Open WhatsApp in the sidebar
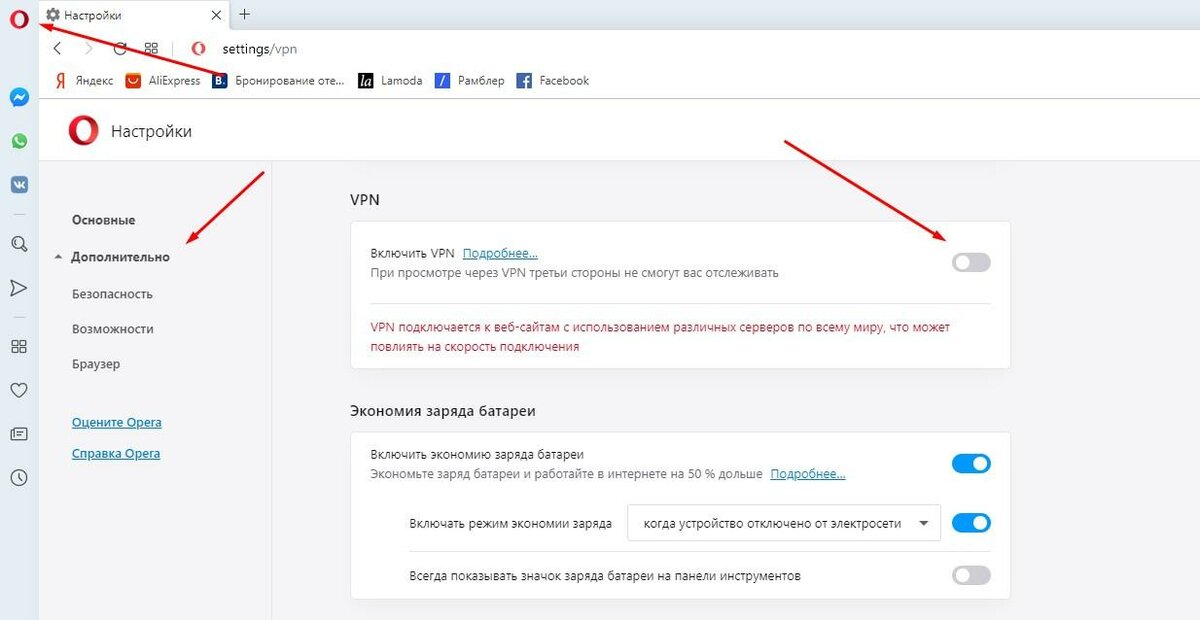Viewport: 1200px width, 620px height. click(19, 141)
